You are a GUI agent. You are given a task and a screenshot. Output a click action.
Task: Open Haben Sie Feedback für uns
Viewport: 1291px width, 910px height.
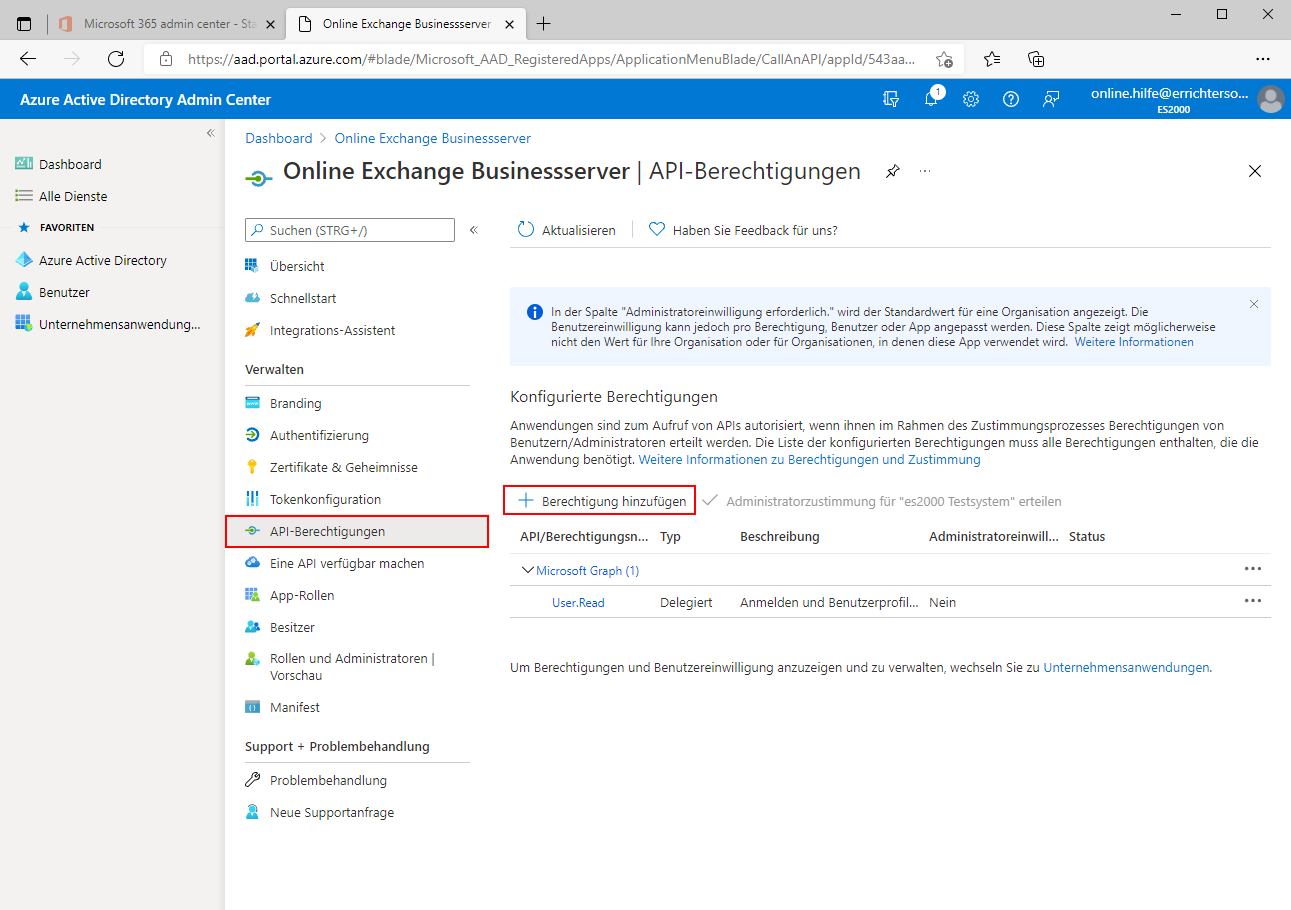click(x=743, y=230)
